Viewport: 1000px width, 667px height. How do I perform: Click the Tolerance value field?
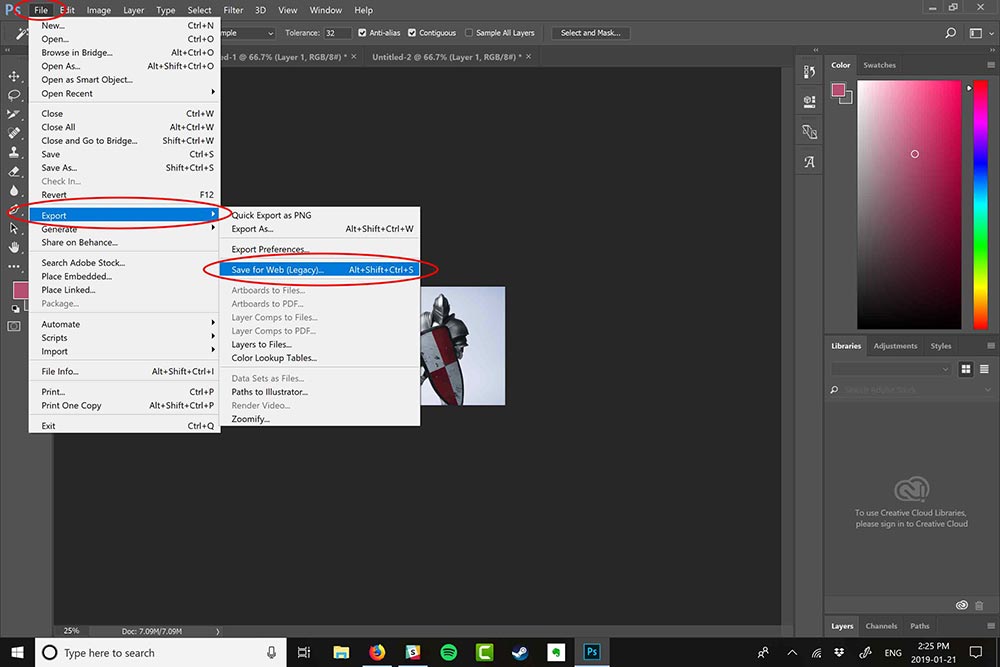(x=337, y=33)
